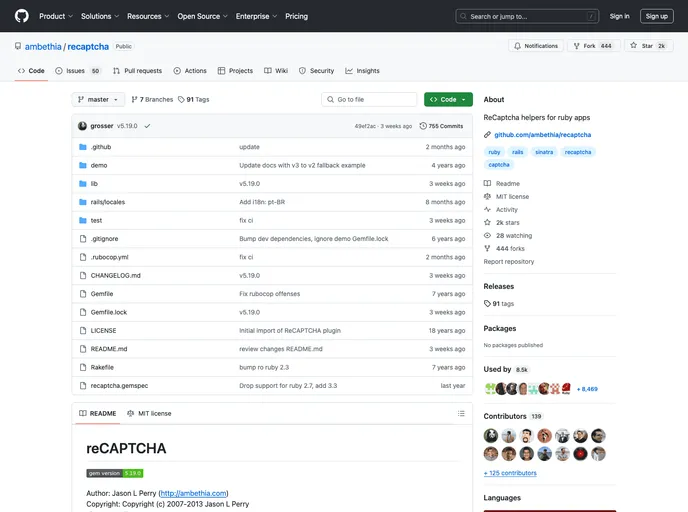The width and height of the screenshot is (688, 512).
Task: Expand the master branch dropdown
Action: pyautogui.click(x=99, y=100)
